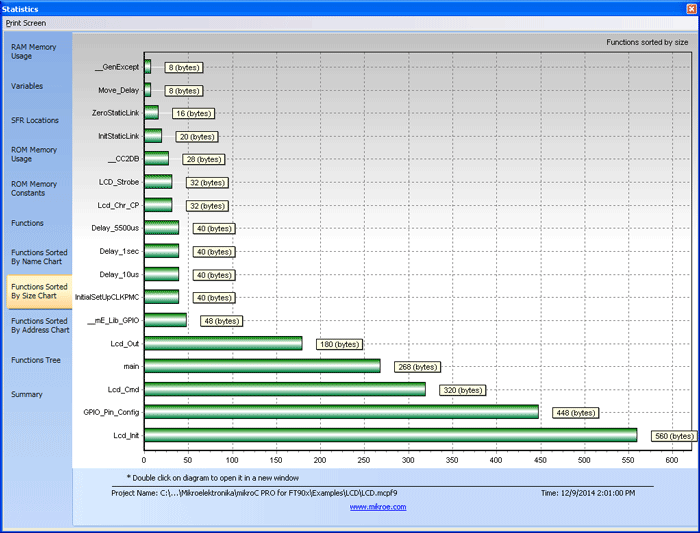
Task: Click the InitStaticLink function label
Action: [x=119, y=136]
